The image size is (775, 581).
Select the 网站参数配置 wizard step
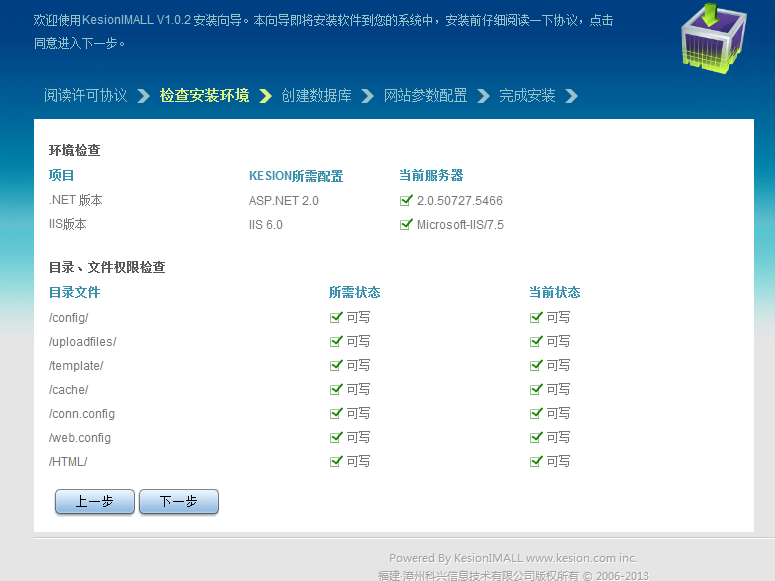(426, 95)
